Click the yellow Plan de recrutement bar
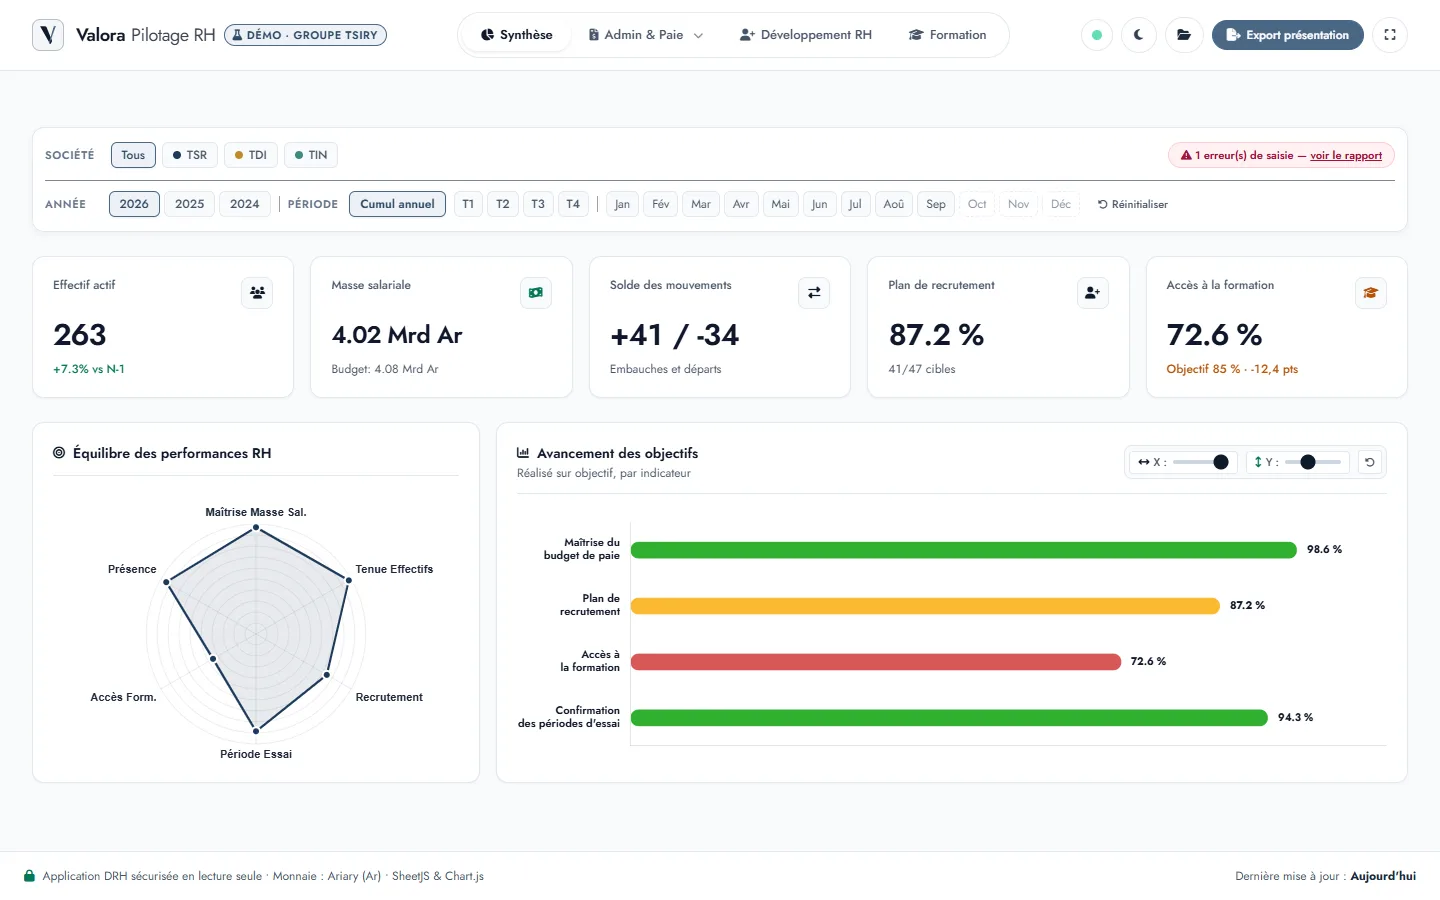The height and width of the screenshot is (900, 1440). click(x=925, y=606)
